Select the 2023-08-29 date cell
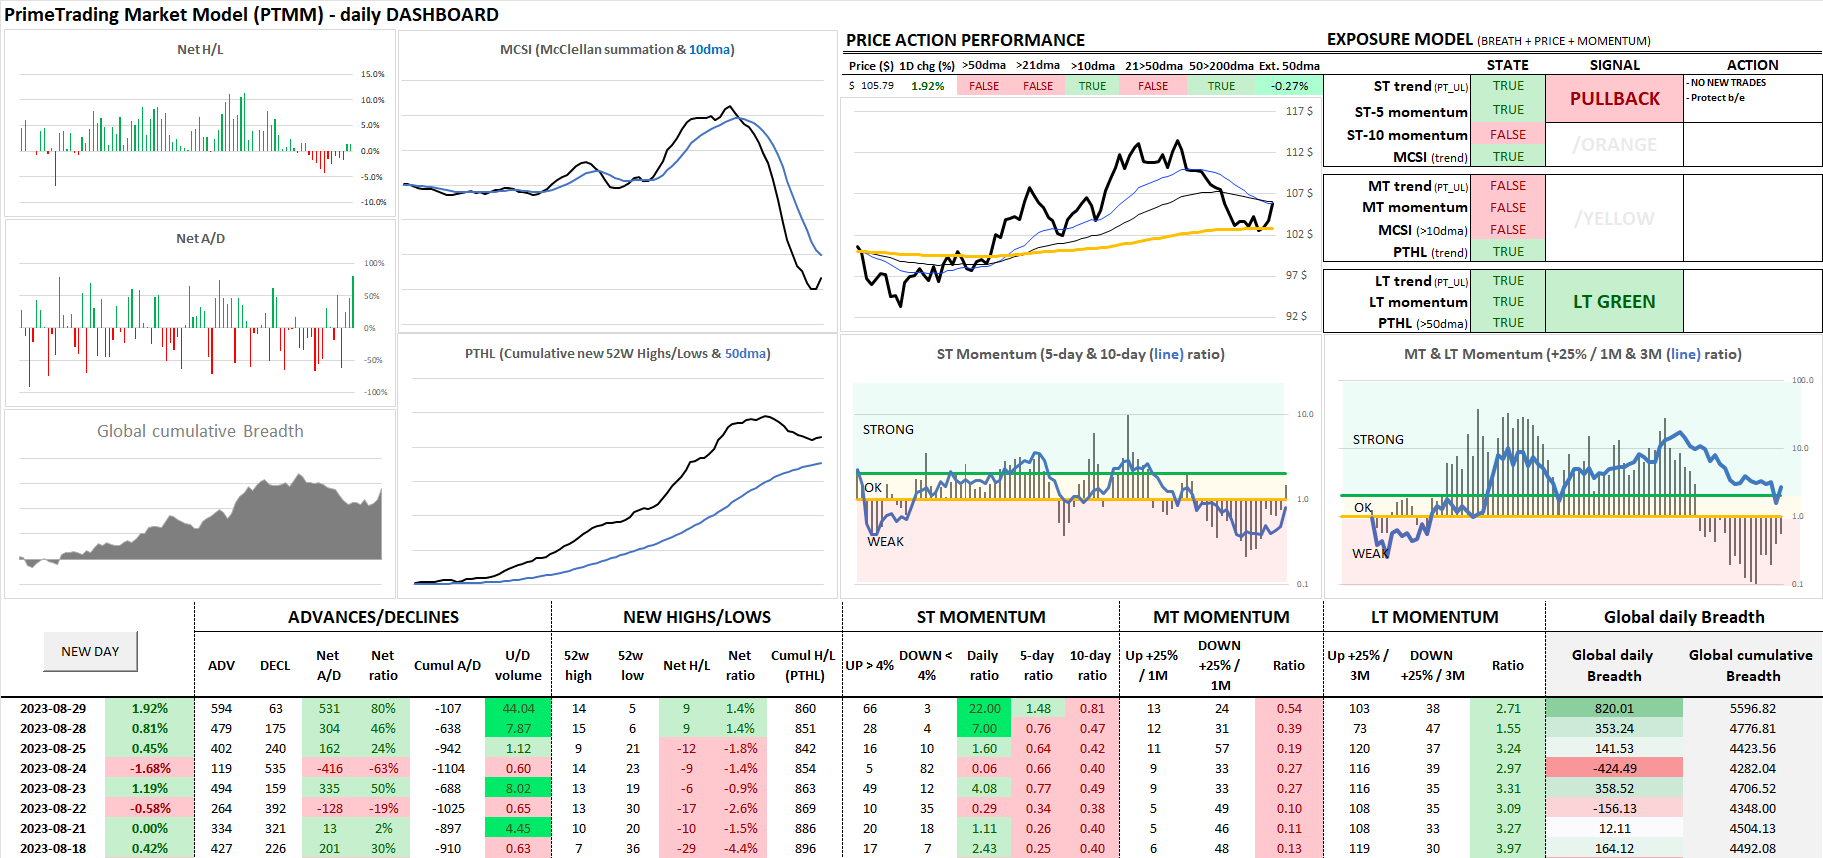This screenshot has height=858, width=1823. click(53, 708)
